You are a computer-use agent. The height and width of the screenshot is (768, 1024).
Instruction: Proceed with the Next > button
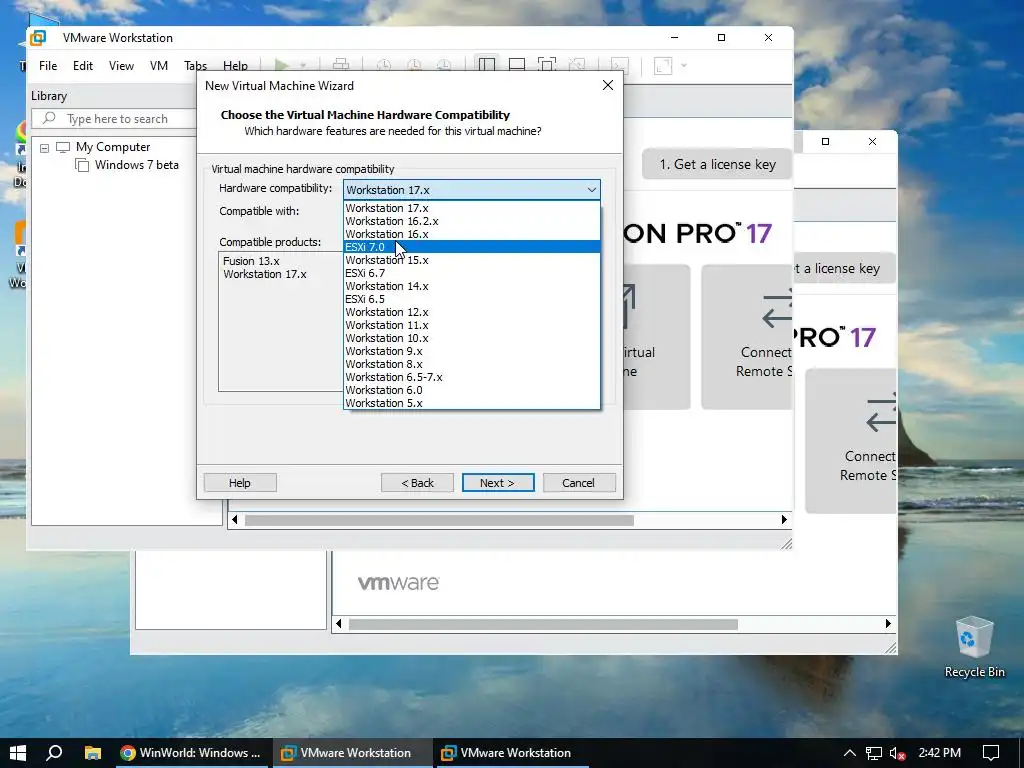point(498,483)
